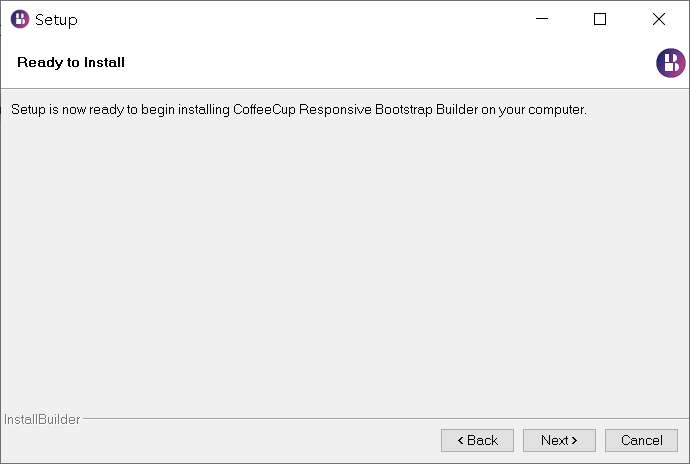
Task: Click the Setup app icon in title bar
Action: pyautogui.click(x=19, y=19)
